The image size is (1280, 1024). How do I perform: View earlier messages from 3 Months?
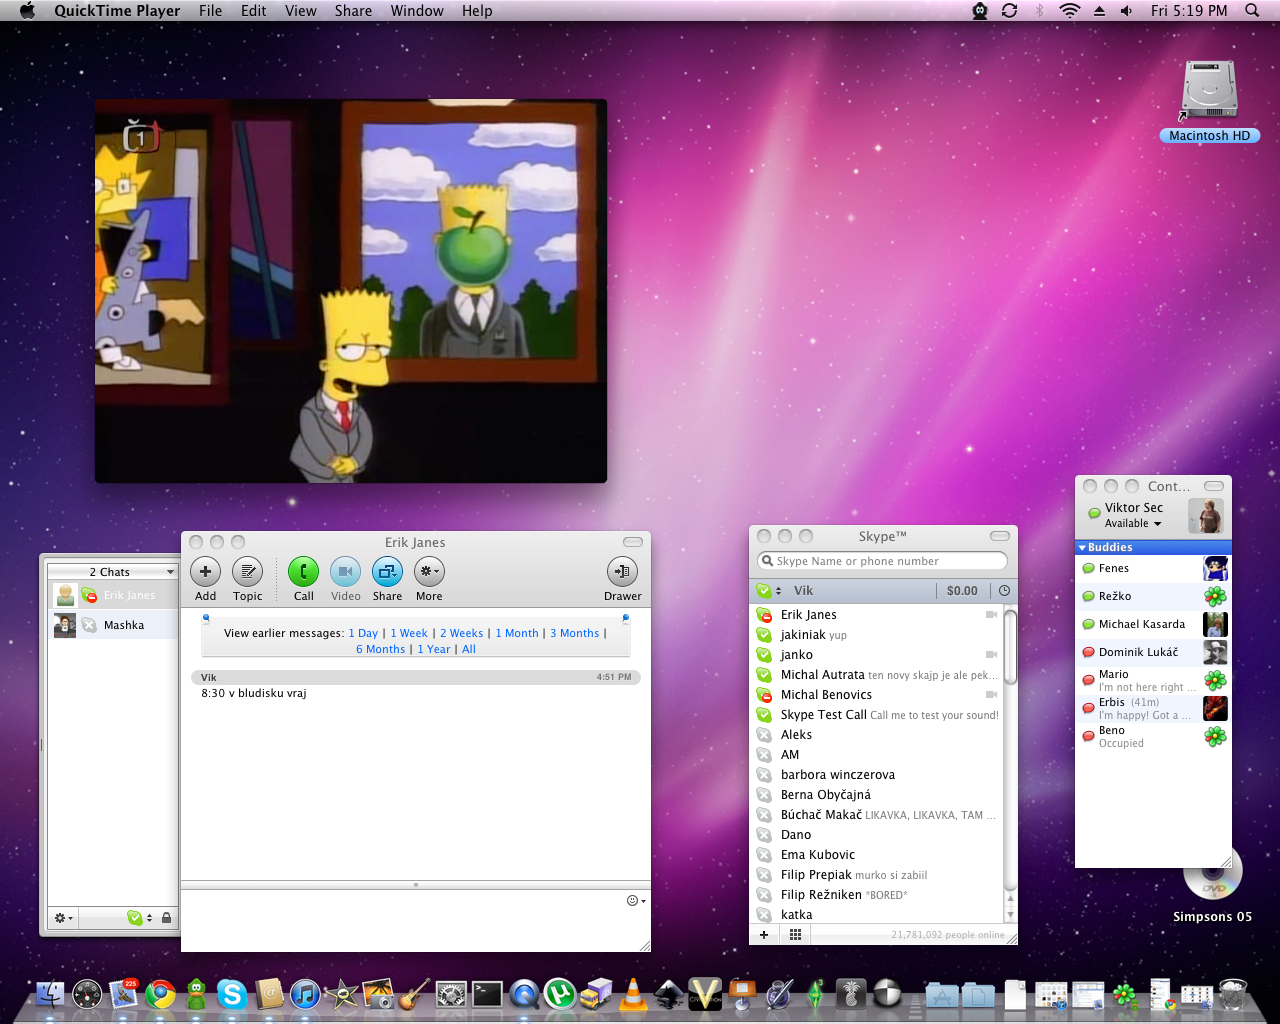click(575, 633)
